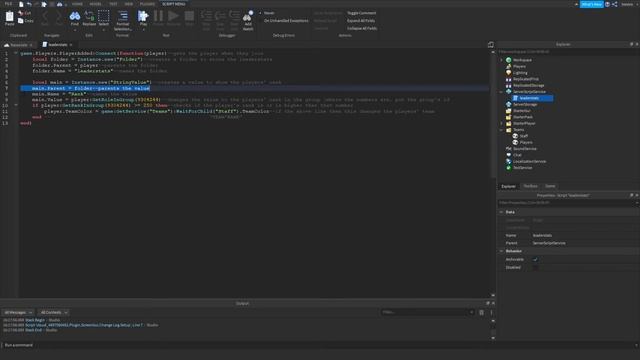Click the Collapse All Folds button

pyautogui.click(x=362, y=28)
